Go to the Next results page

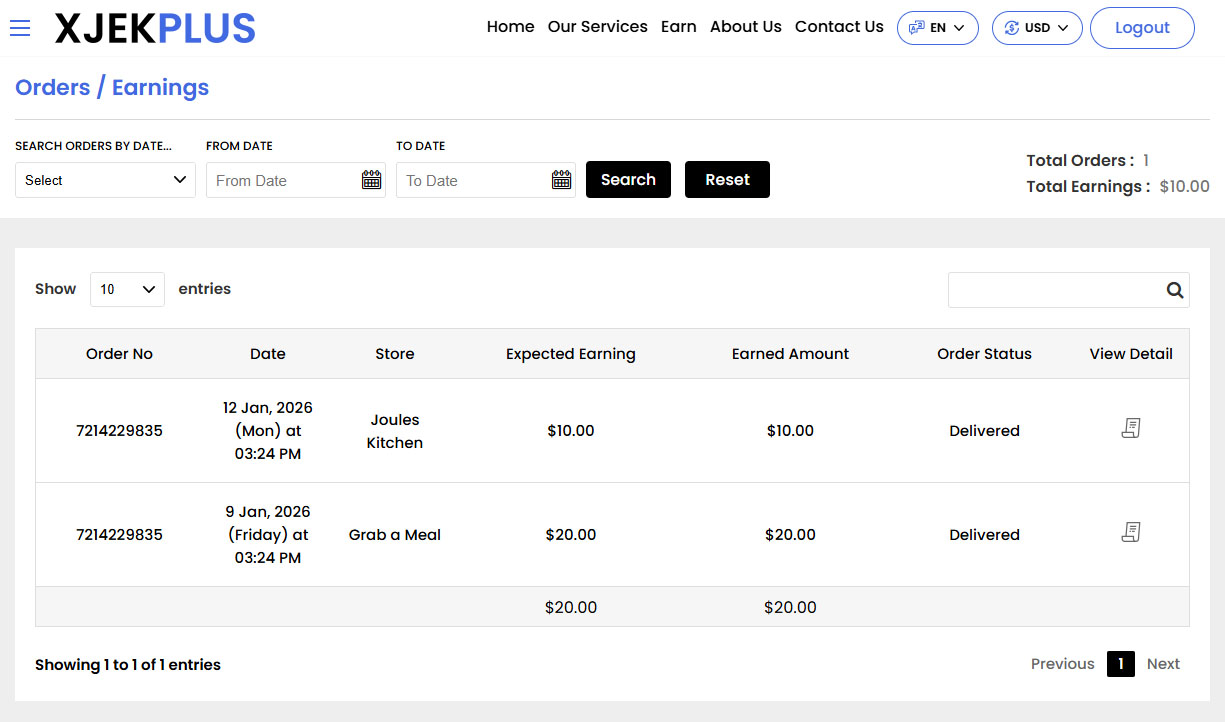click(1163, 663)
